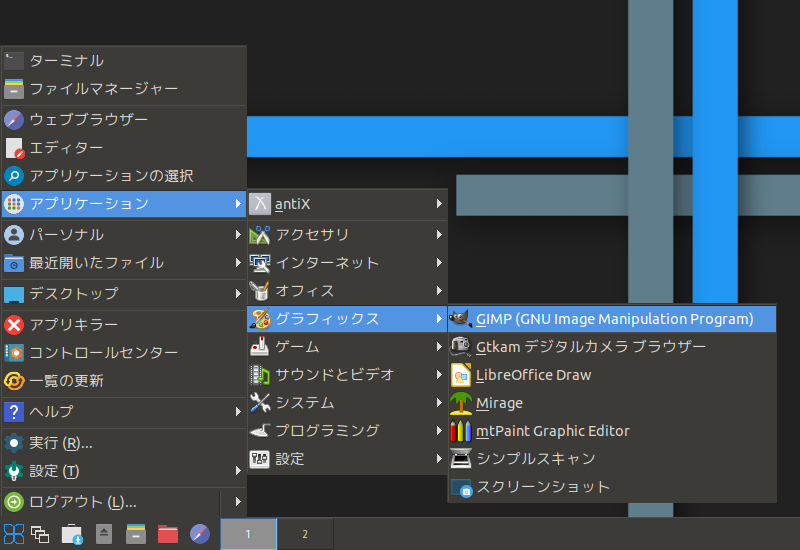Click the compass icon beside ウェブブラウザー
Image resolution: width=800 pixels, height=550 pixels.
pyautogui.click(x=14, y=119)
